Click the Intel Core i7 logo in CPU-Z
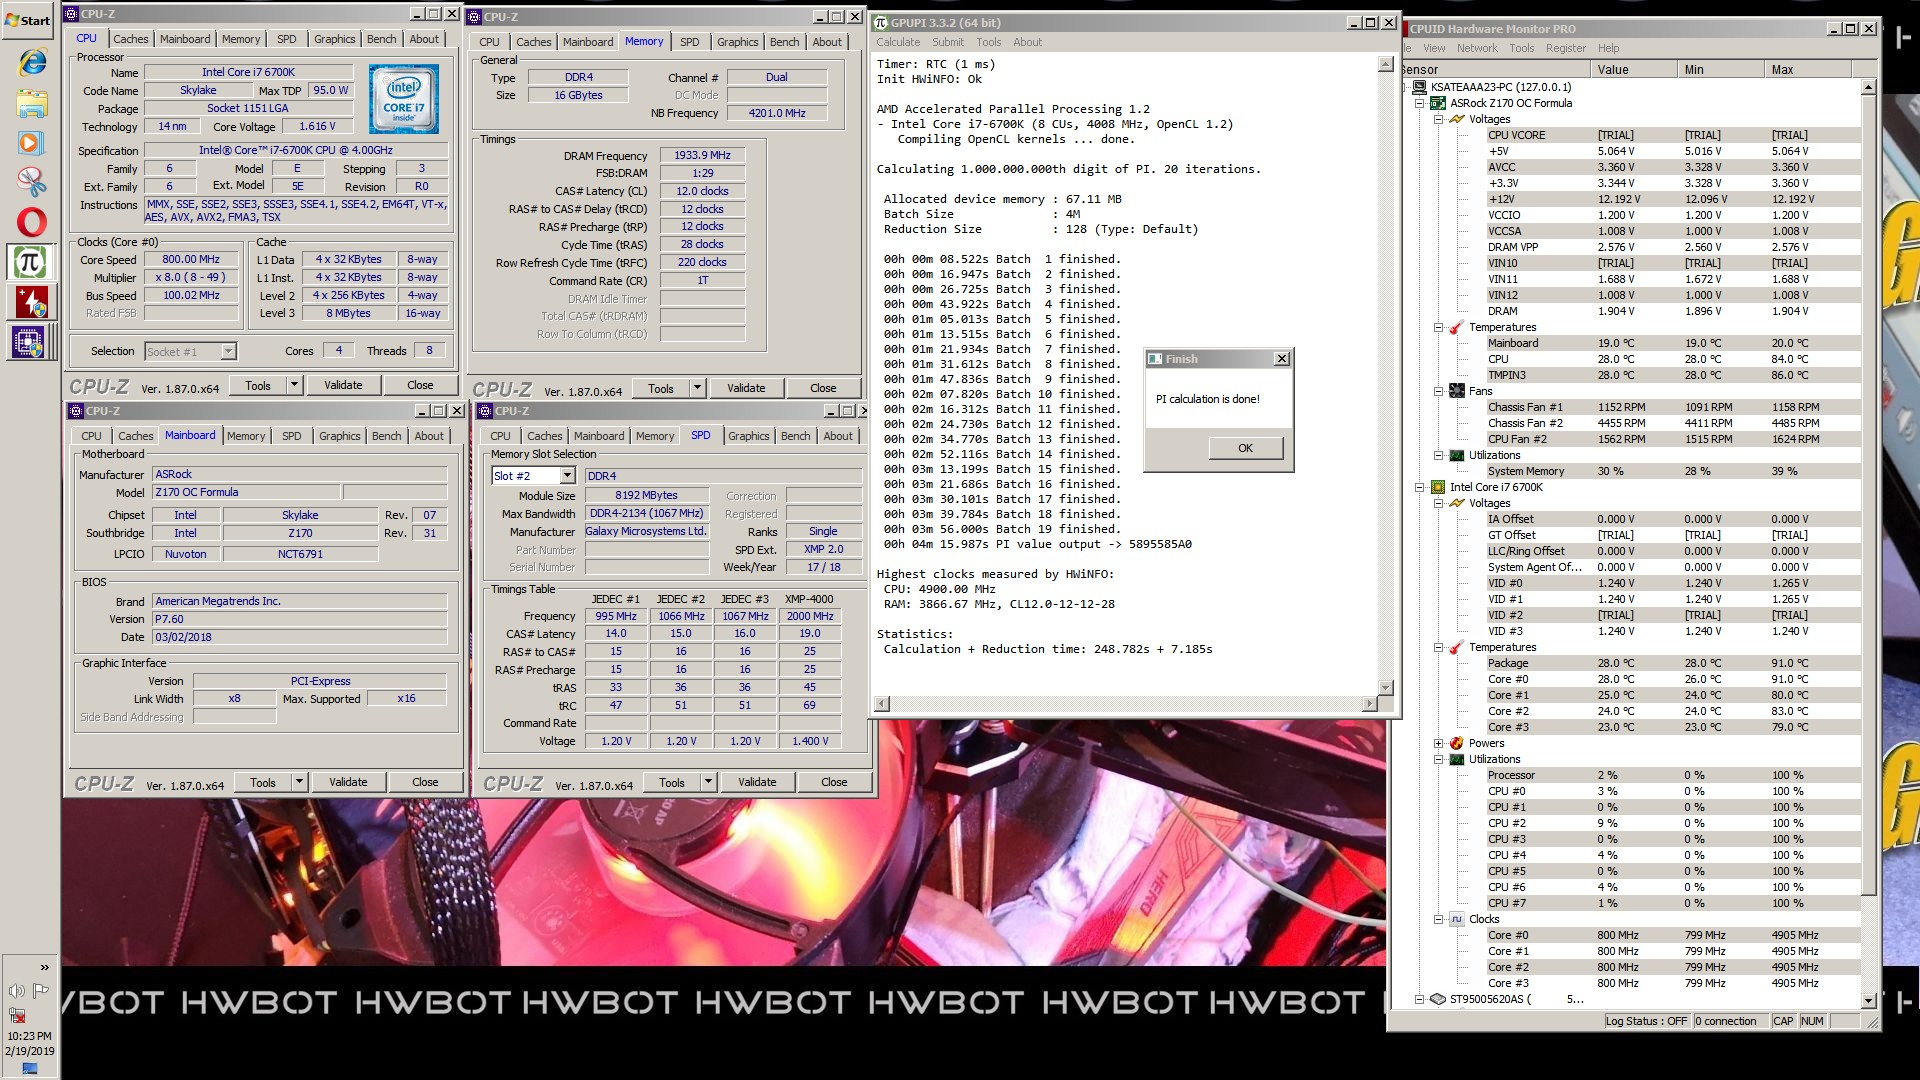The width and height of the screenshot is (1920, 1080). pyautogui.click(x=403, y=100)
